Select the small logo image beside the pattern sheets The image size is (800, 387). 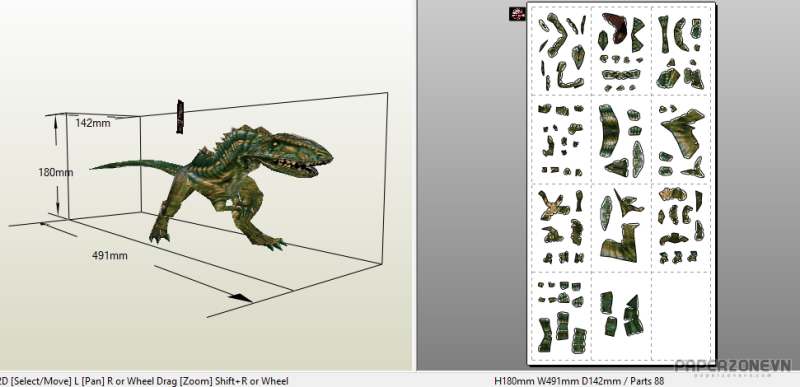pyautogui.click(x=517, y=14)
